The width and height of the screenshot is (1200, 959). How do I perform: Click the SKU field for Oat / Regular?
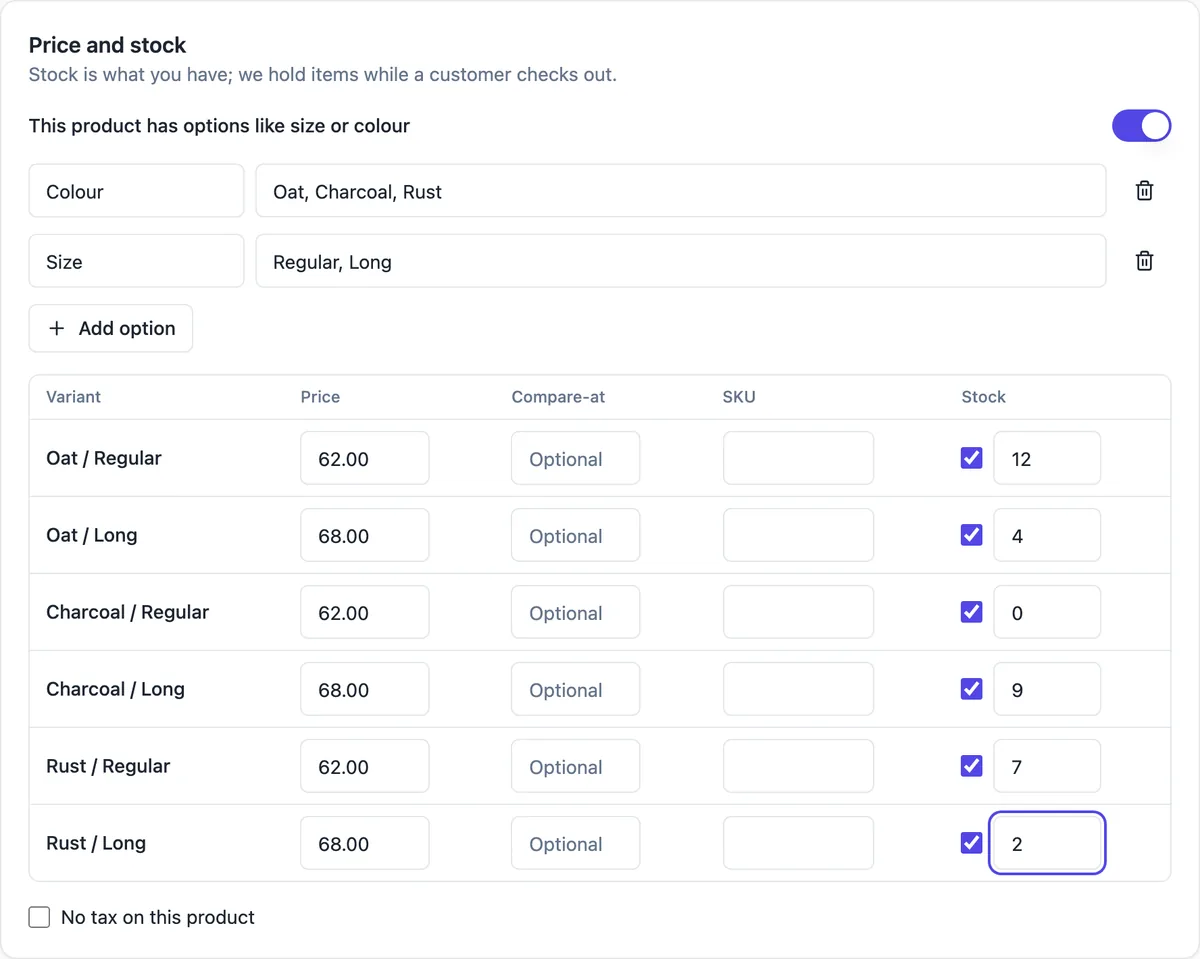[x=799, y=458]
